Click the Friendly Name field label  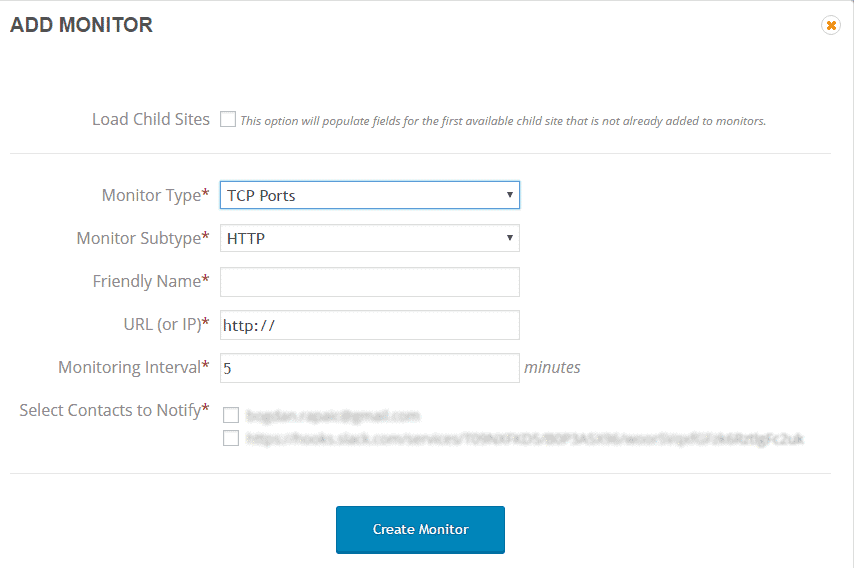pos(151,281)
